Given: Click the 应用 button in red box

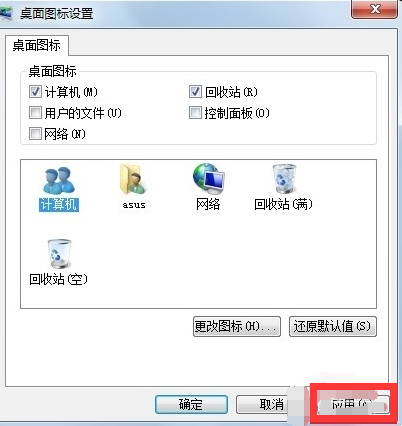Looking at the screenshot, I should [353, 405].
